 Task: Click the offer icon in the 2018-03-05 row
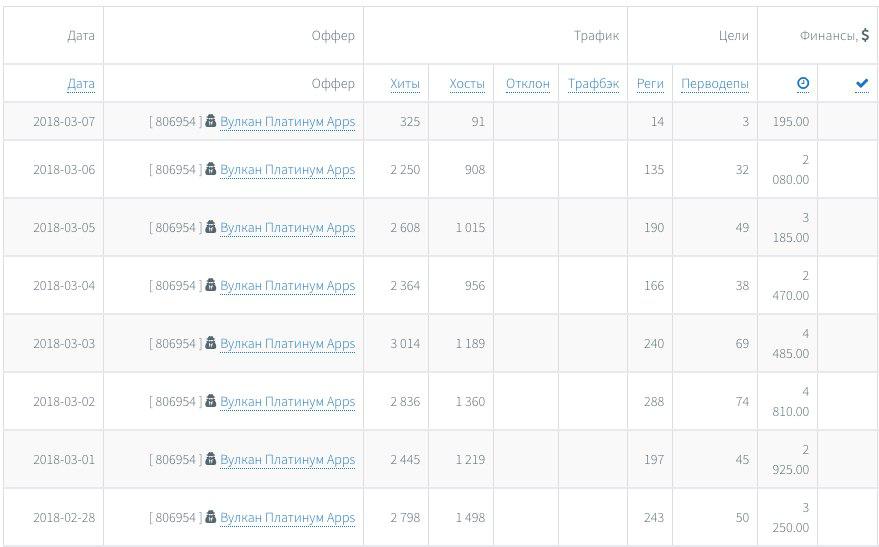pos(210,226)
